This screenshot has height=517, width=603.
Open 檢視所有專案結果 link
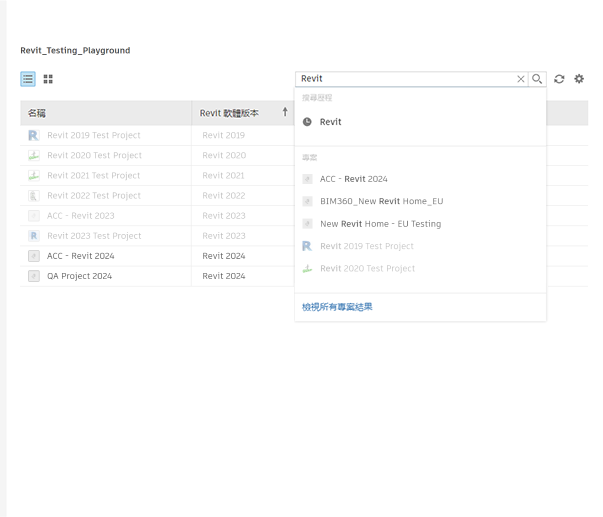[x=337, y=307]
